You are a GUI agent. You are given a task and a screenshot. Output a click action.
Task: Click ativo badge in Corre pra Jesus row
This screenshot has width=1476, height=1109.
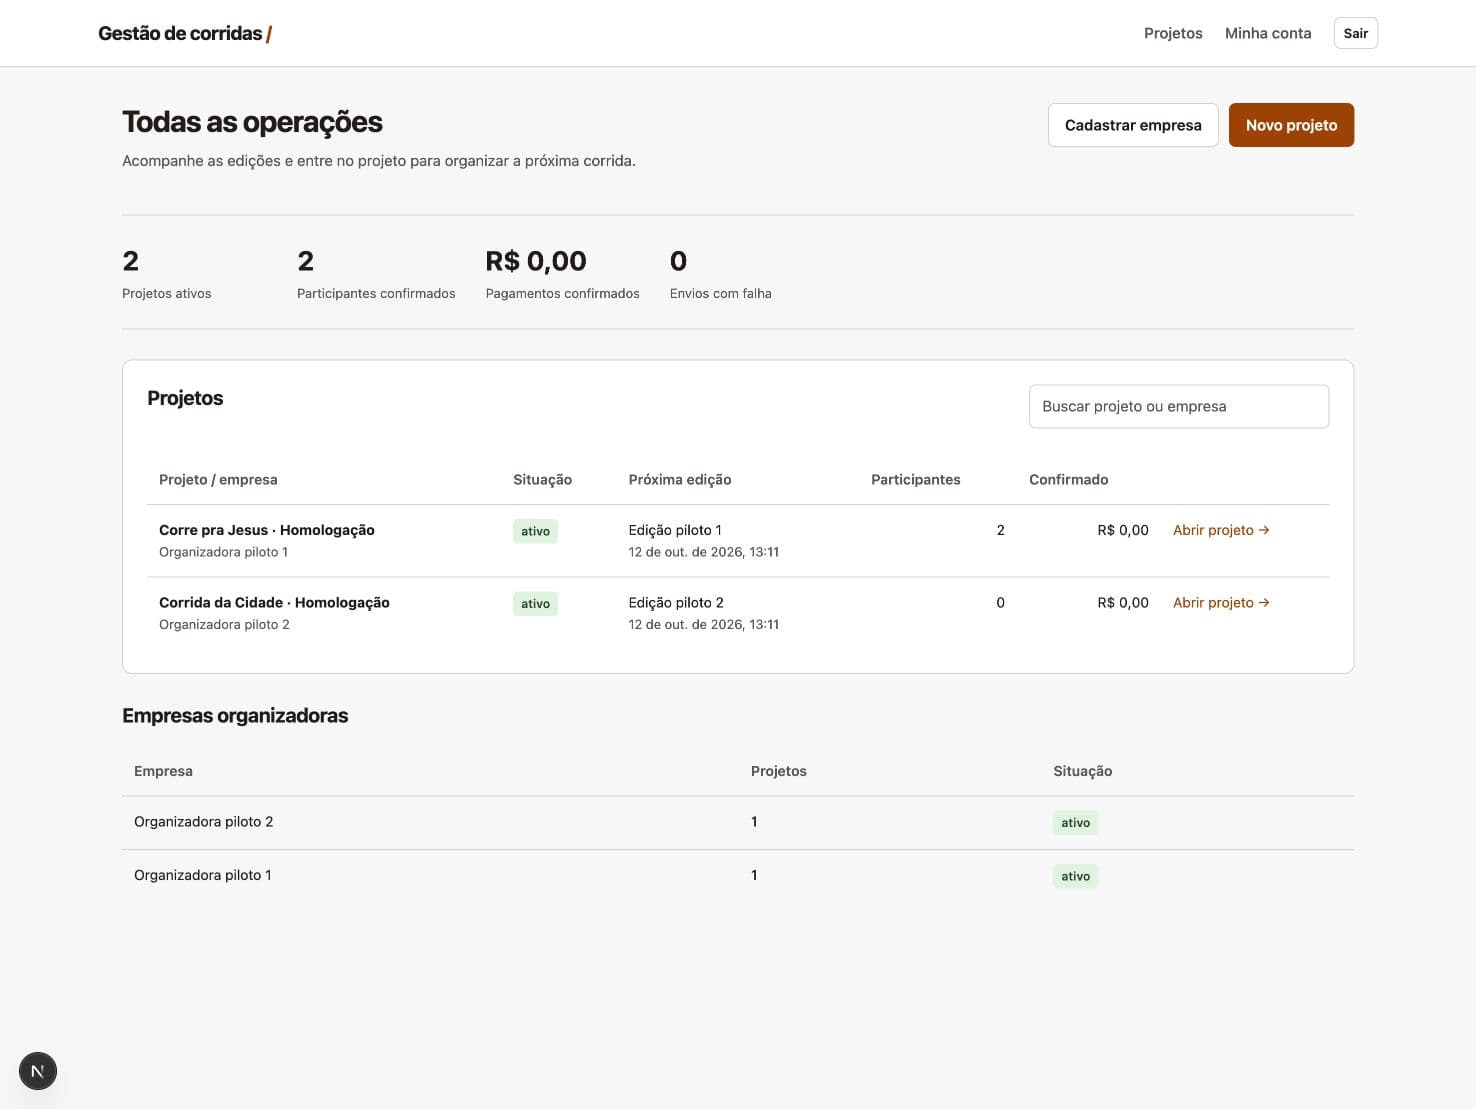pos(535,531)
